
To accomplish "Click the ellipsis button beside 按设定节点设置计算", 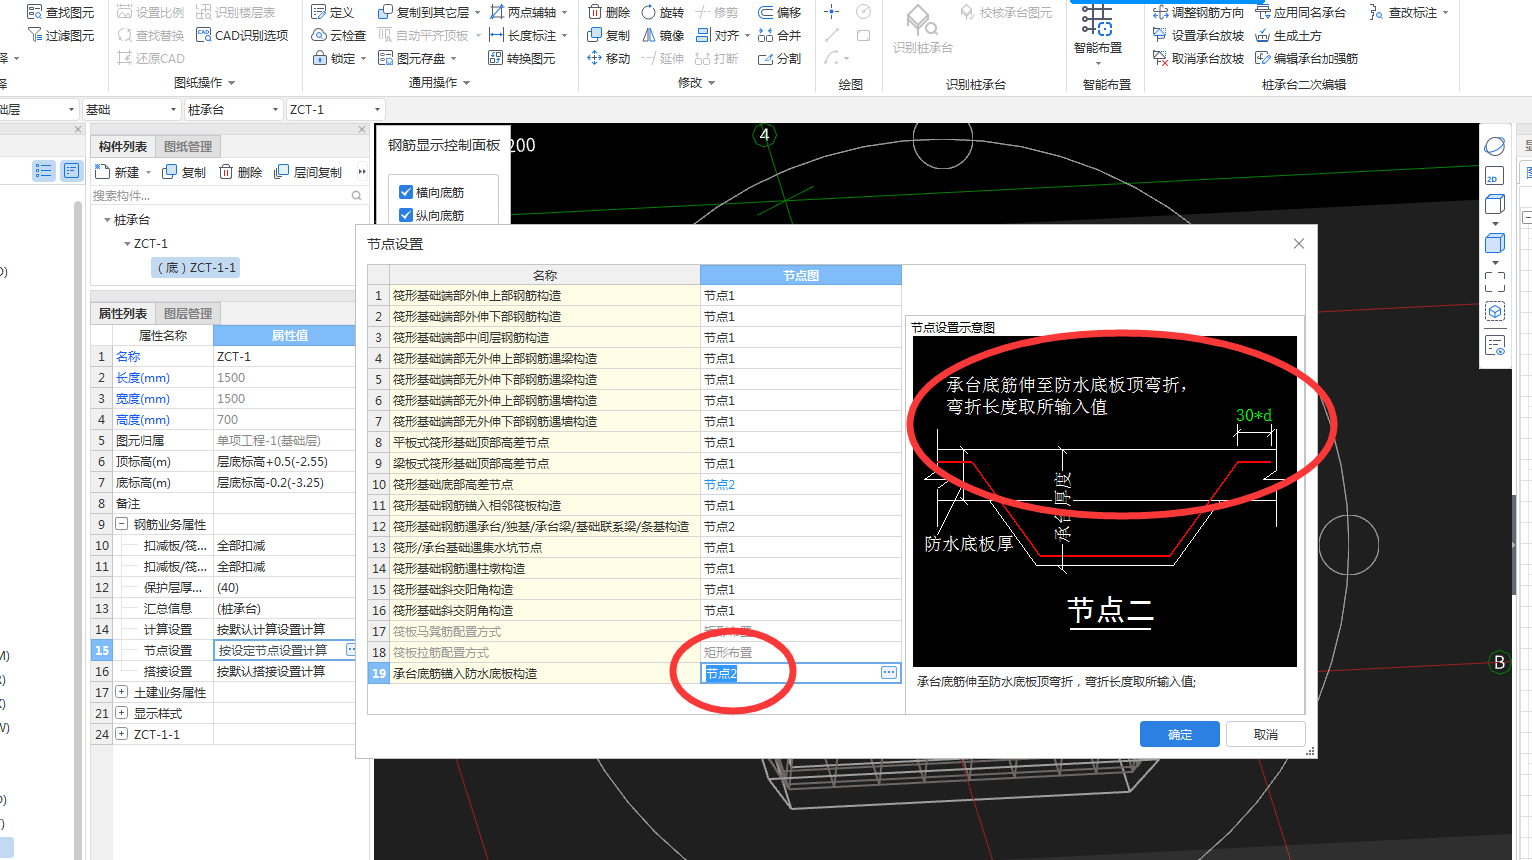I will pyautogui.click(x=350, y=650).
